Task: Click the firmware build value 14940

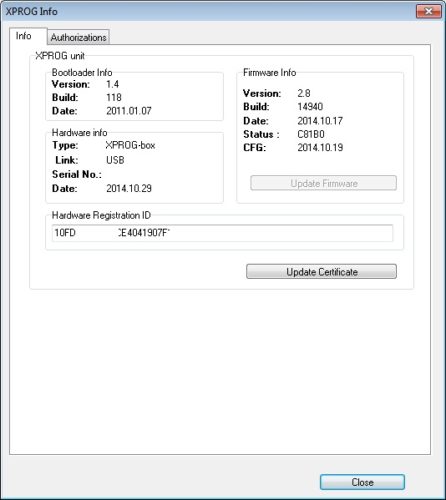Action: click(x=310, y=107)
